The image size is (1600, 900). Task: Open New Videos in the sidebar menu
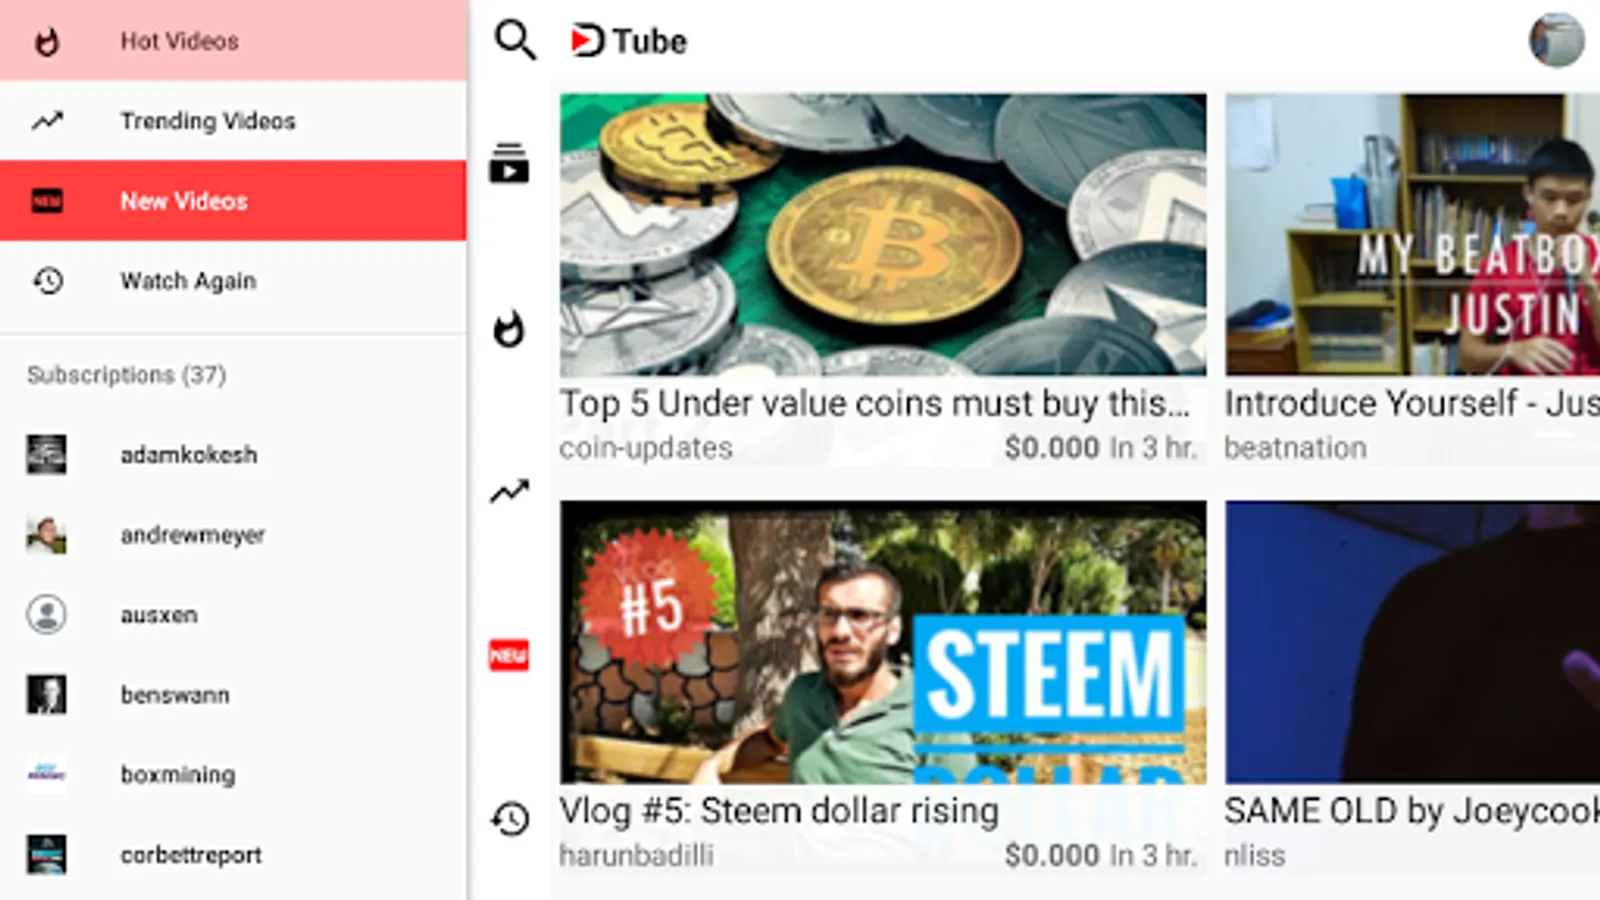click(233, 200)
